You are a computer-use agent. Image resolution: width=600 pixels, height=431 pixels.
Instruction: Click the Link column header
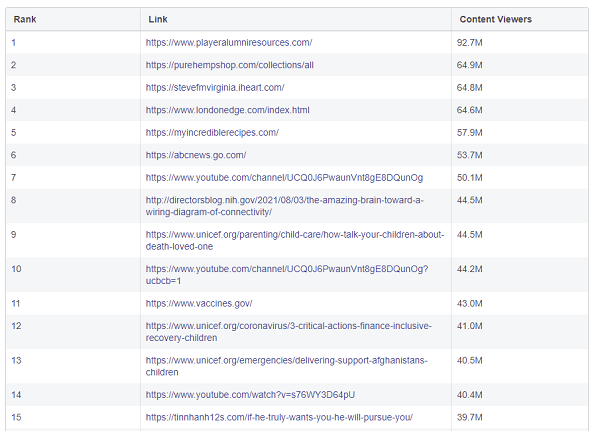[158, 19]
